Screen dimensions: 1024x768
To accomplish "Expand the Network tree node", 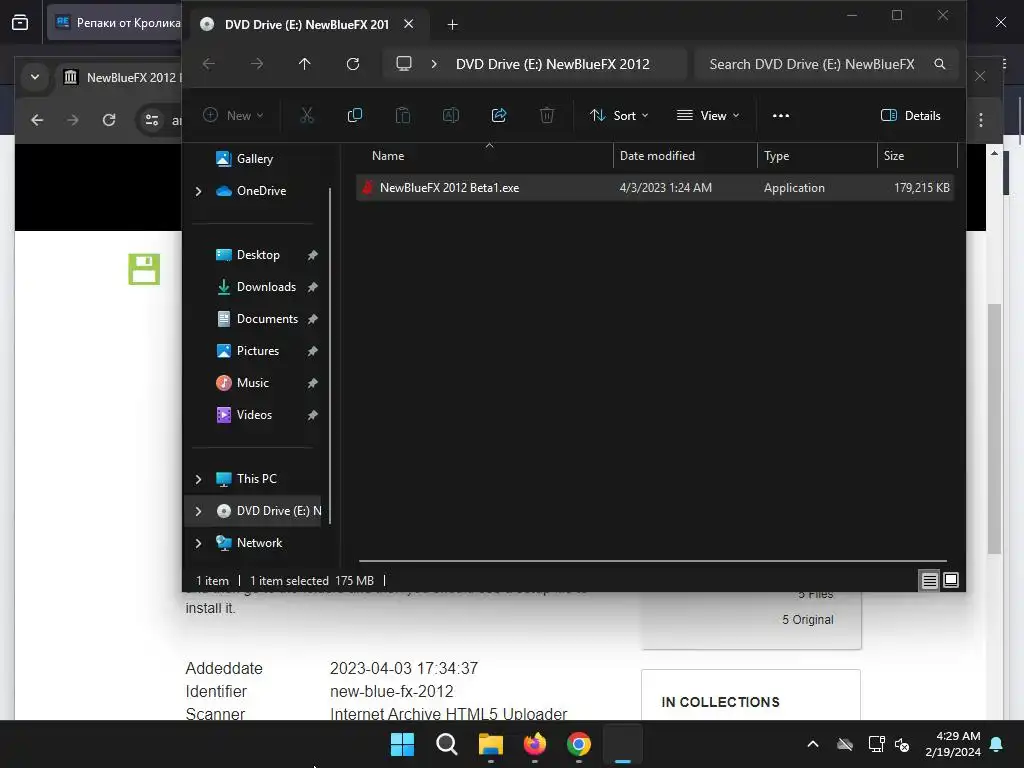I will [199, 543].
